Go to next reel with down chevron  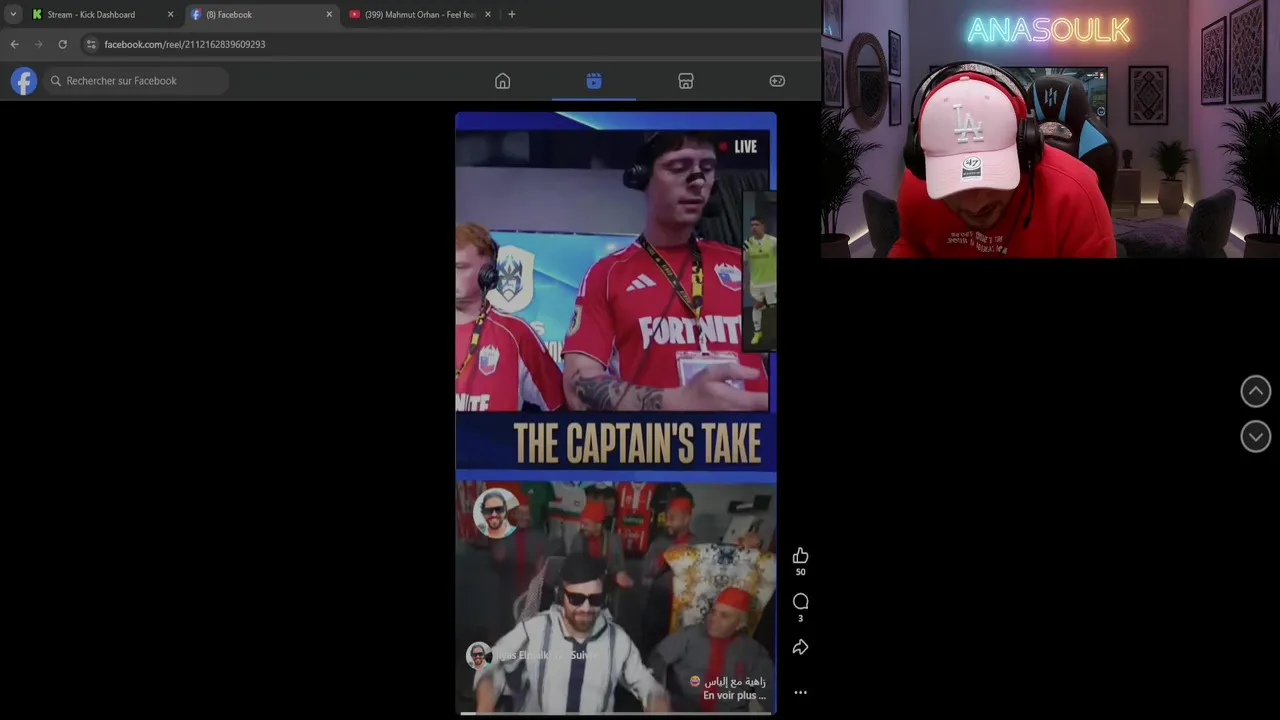tap(1256, 436)
